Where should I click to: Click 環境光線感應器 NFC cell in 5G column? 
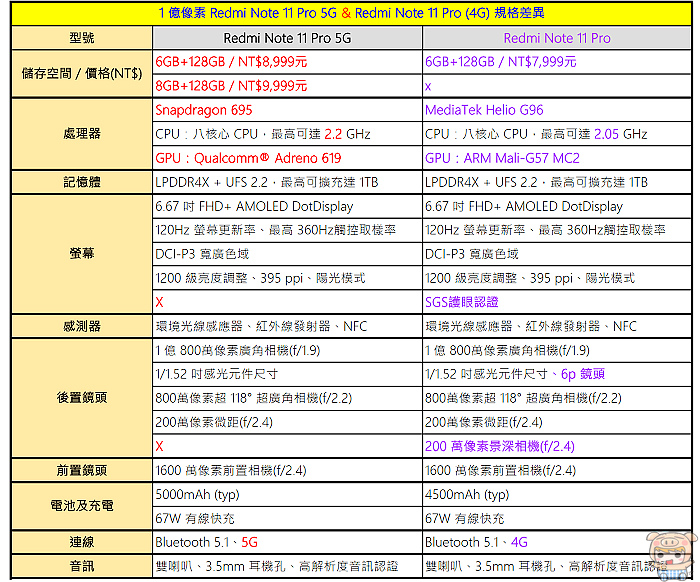pyautogui.click(x=287, y=326)
